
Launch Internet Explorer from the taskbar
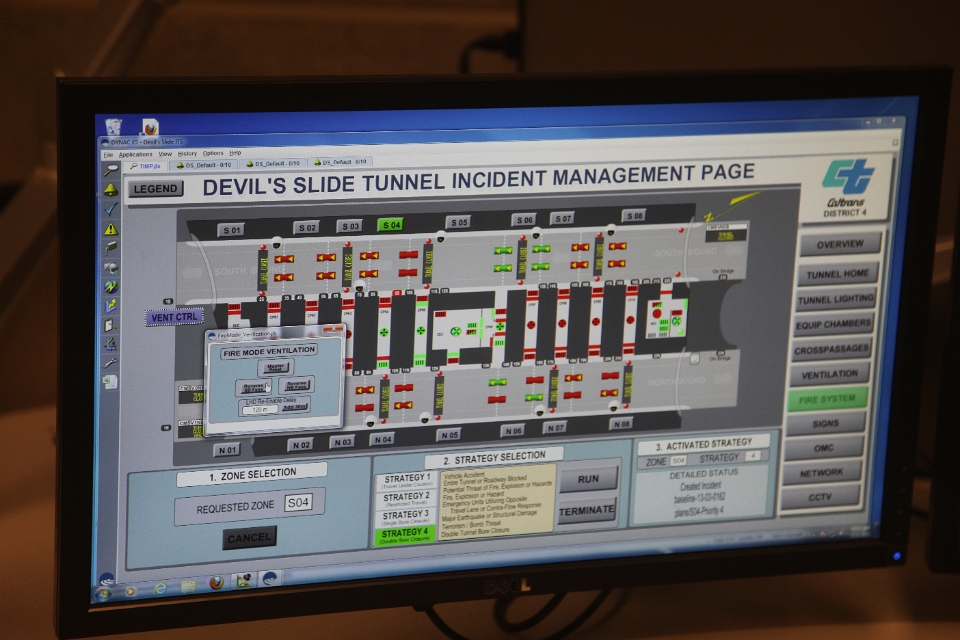click(160, 589)
